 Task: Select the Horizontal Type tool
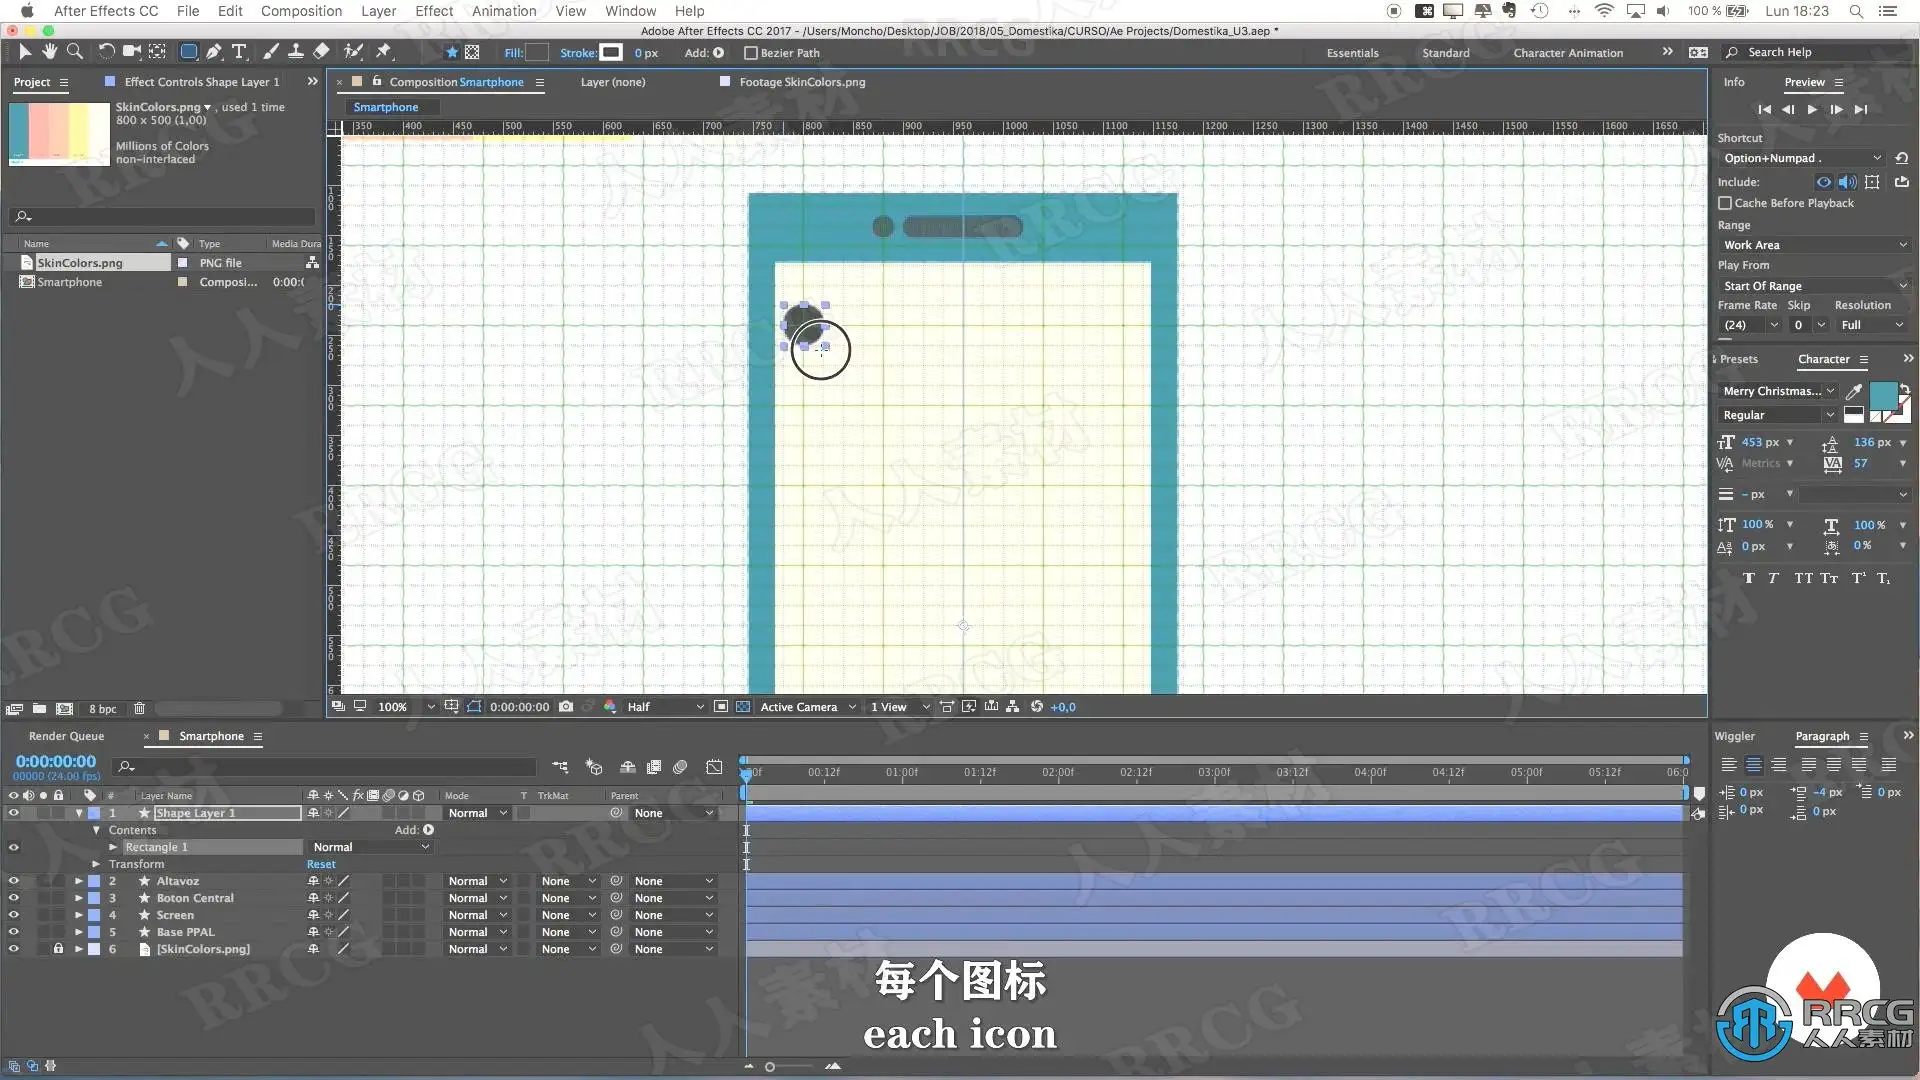coord(239,51)
